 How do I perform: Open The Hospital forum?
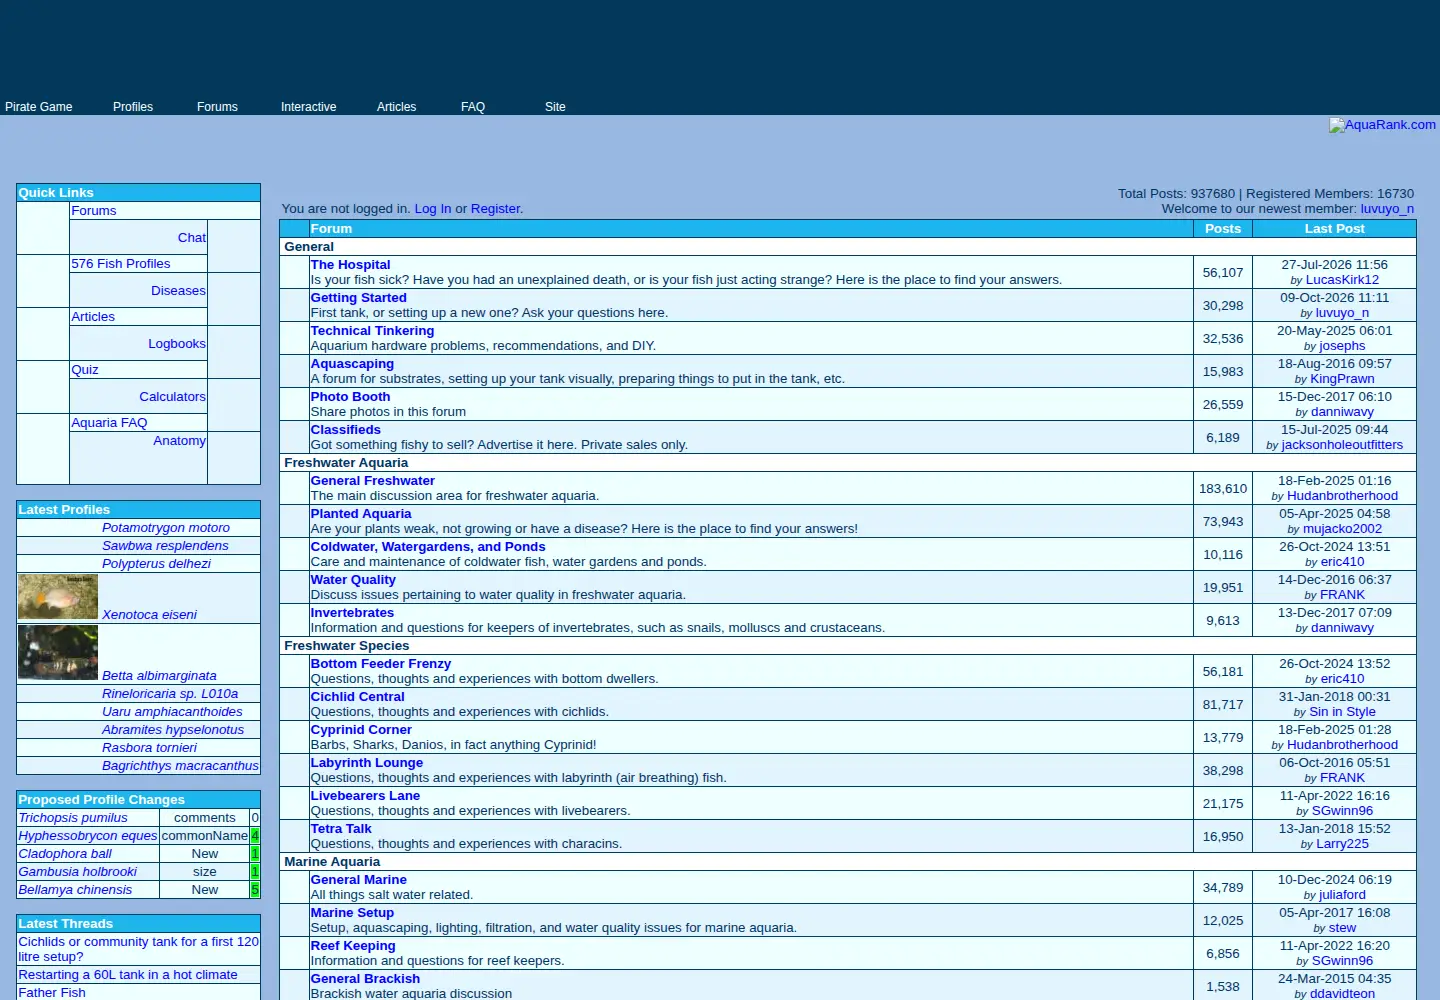click(350, 265)
